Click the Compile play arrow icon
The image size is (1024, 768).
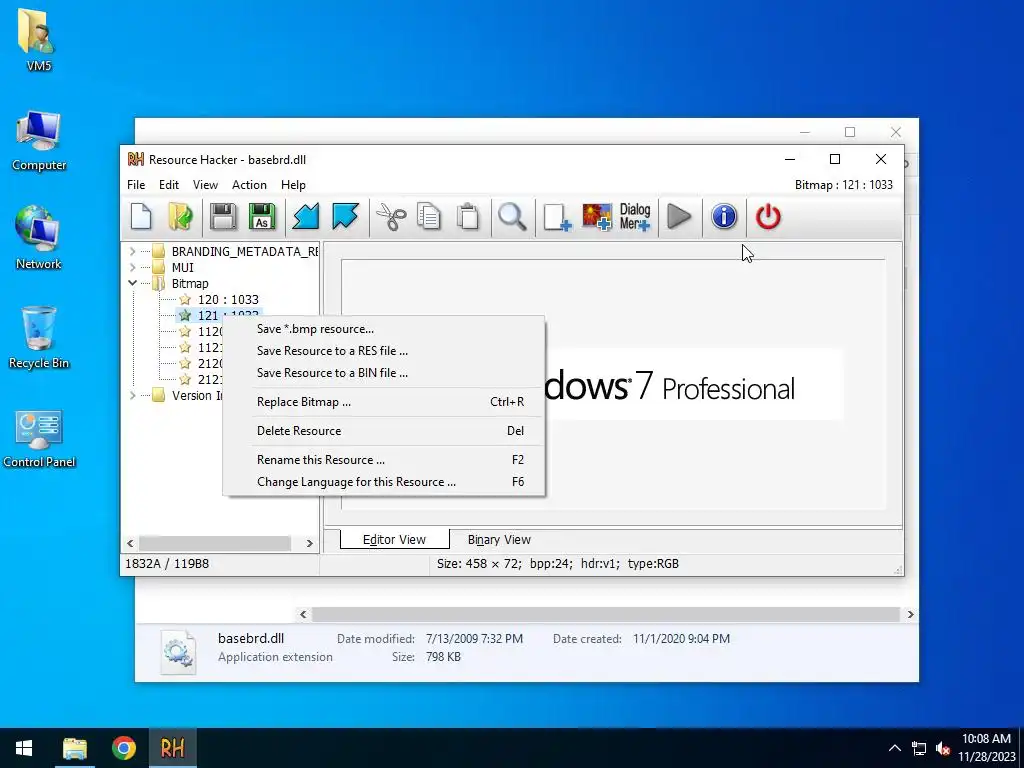click(x=679, y=217)
